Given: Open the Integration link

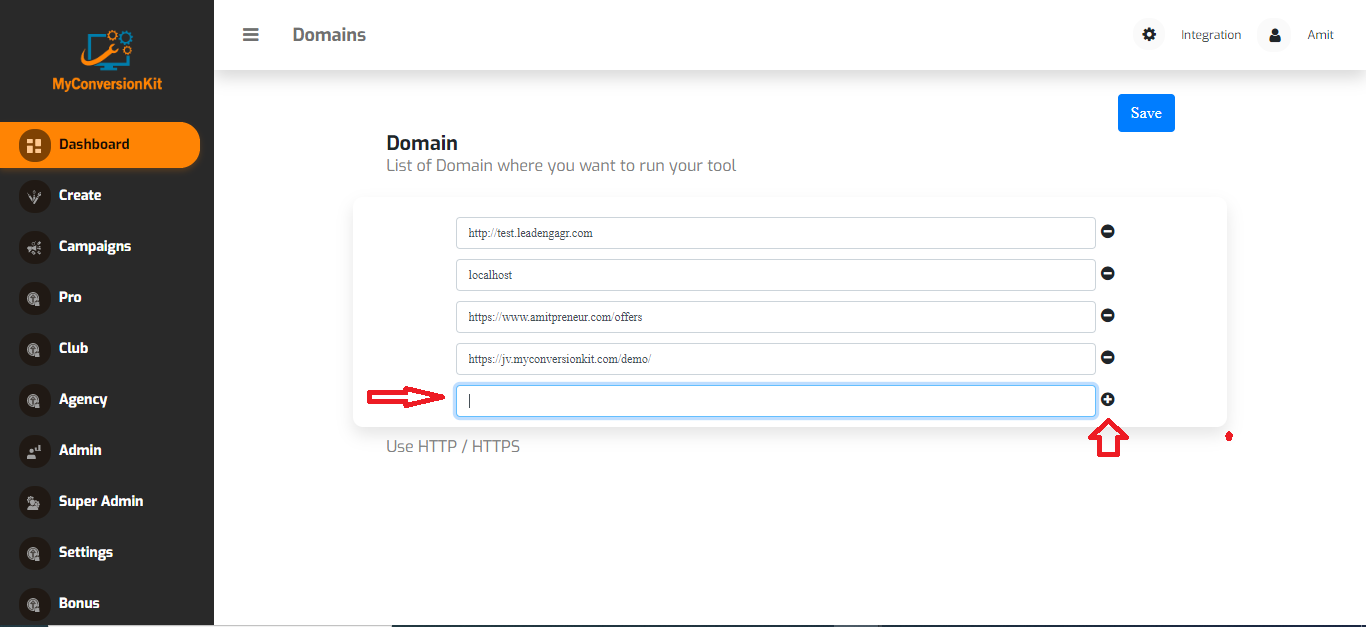Looking at the screenshot, I should [1211, 35].
